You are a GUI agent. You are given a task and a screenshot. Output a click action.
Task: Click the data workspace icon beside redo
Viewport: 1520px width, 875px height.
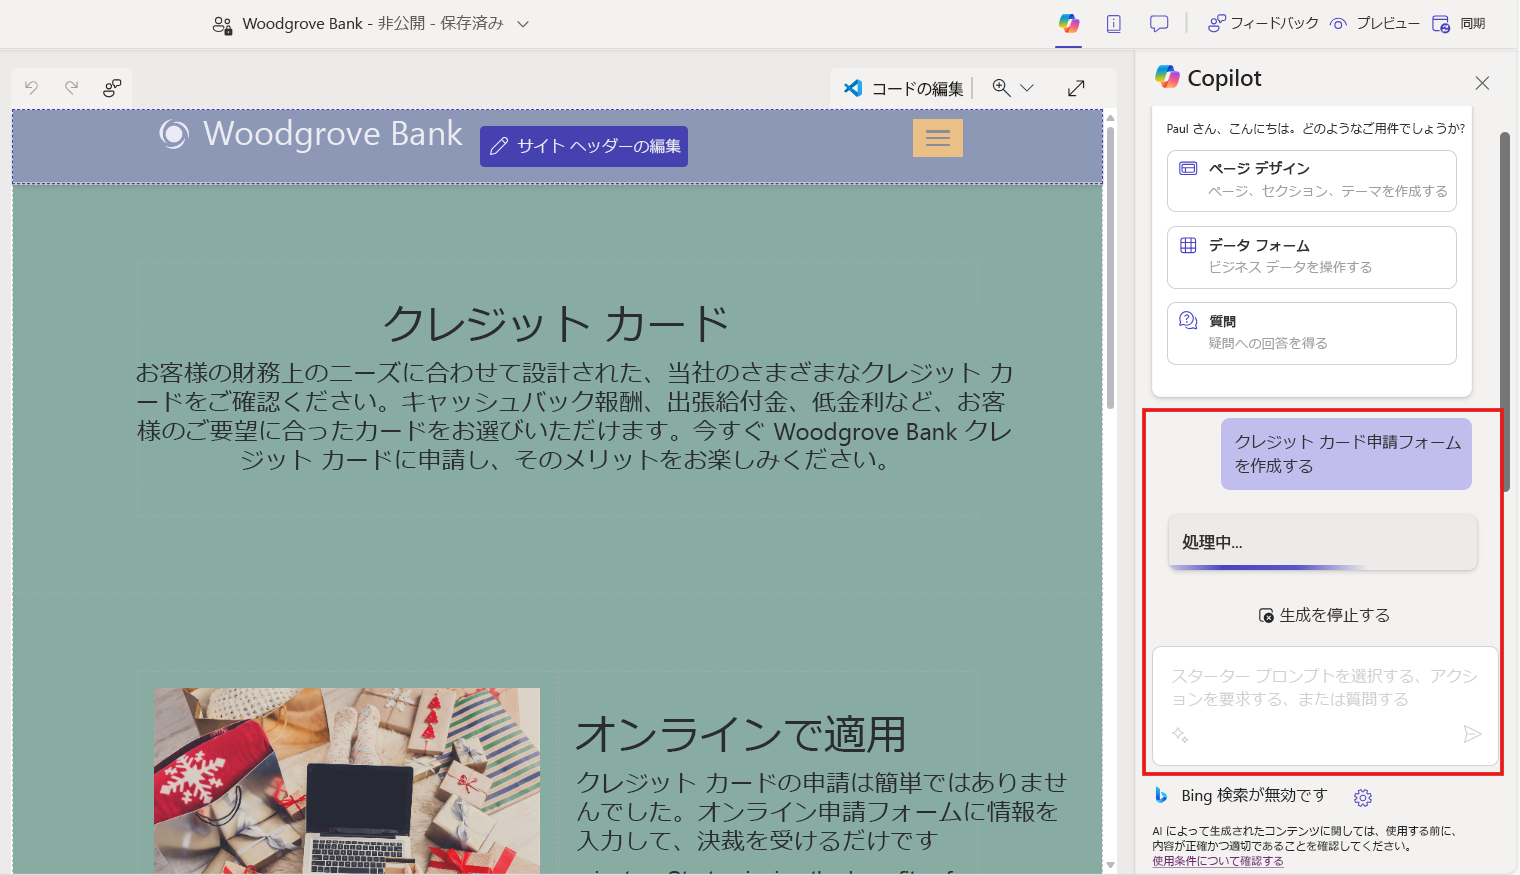112,87
